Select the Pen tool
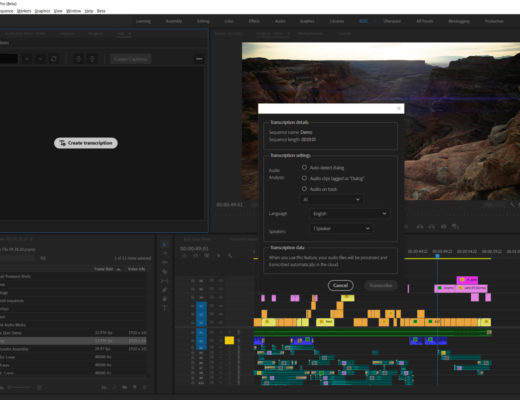 (x=164, y=290)
